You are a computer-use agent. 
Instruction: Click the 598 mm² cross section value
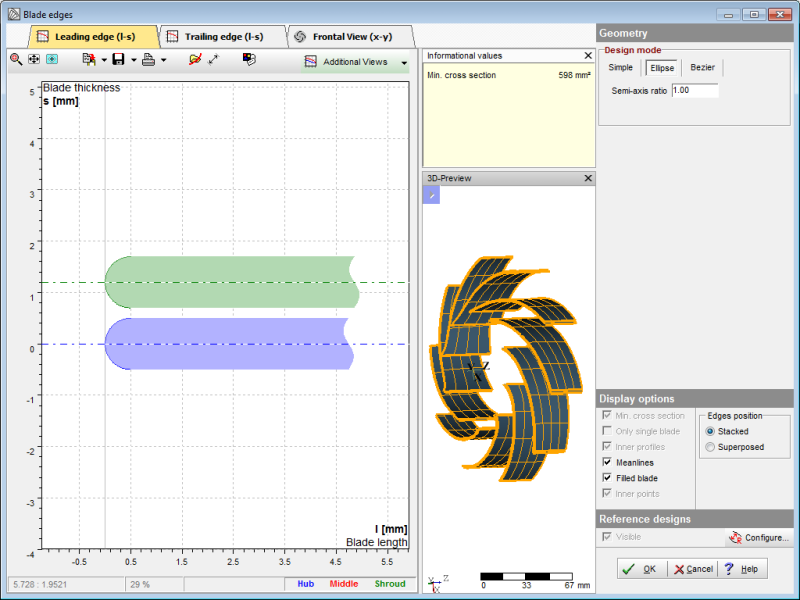pyautogui.click(x=574, y=75)
